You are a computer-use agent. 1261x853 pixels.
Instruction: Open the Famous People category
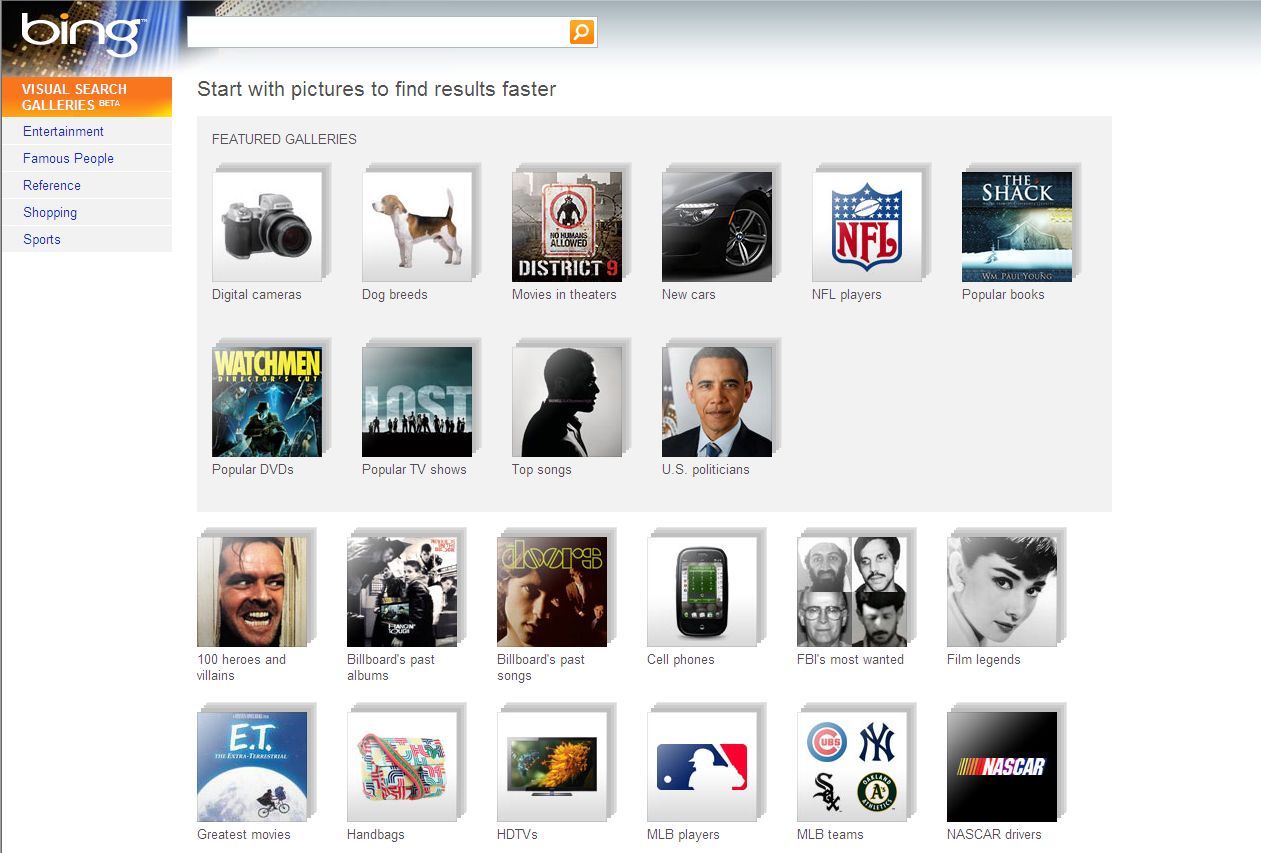tap(68, 158)
